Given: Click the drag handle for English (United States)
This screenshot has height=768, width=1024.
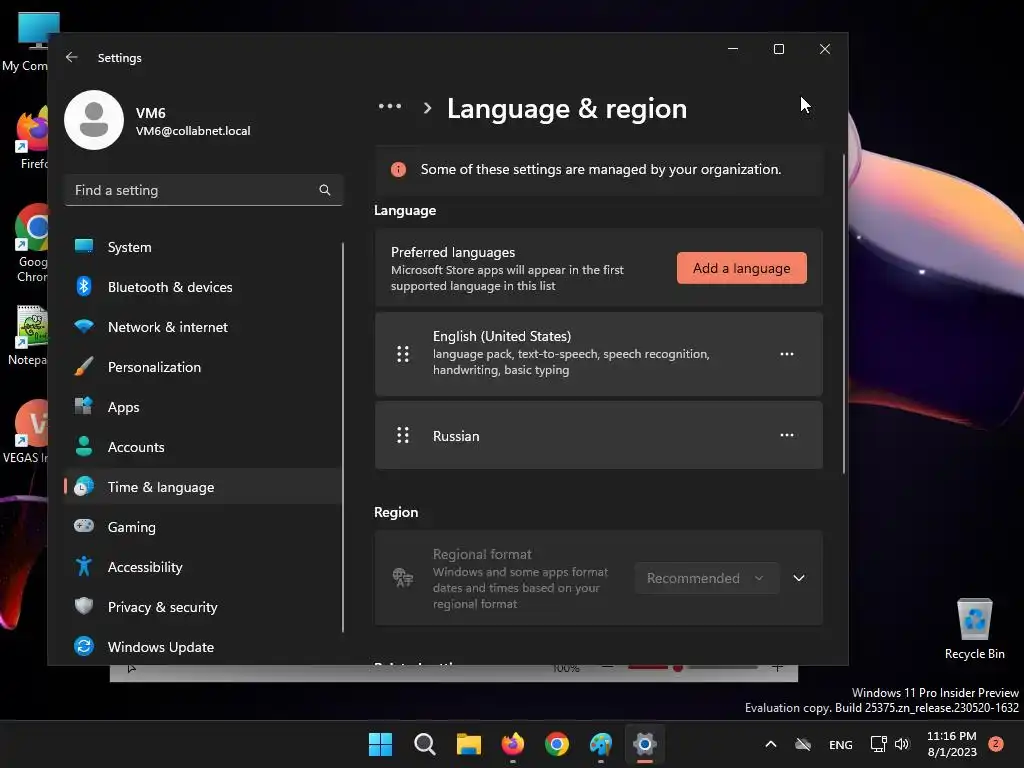Looking at the screenshot, I should (x=403, y=354).
